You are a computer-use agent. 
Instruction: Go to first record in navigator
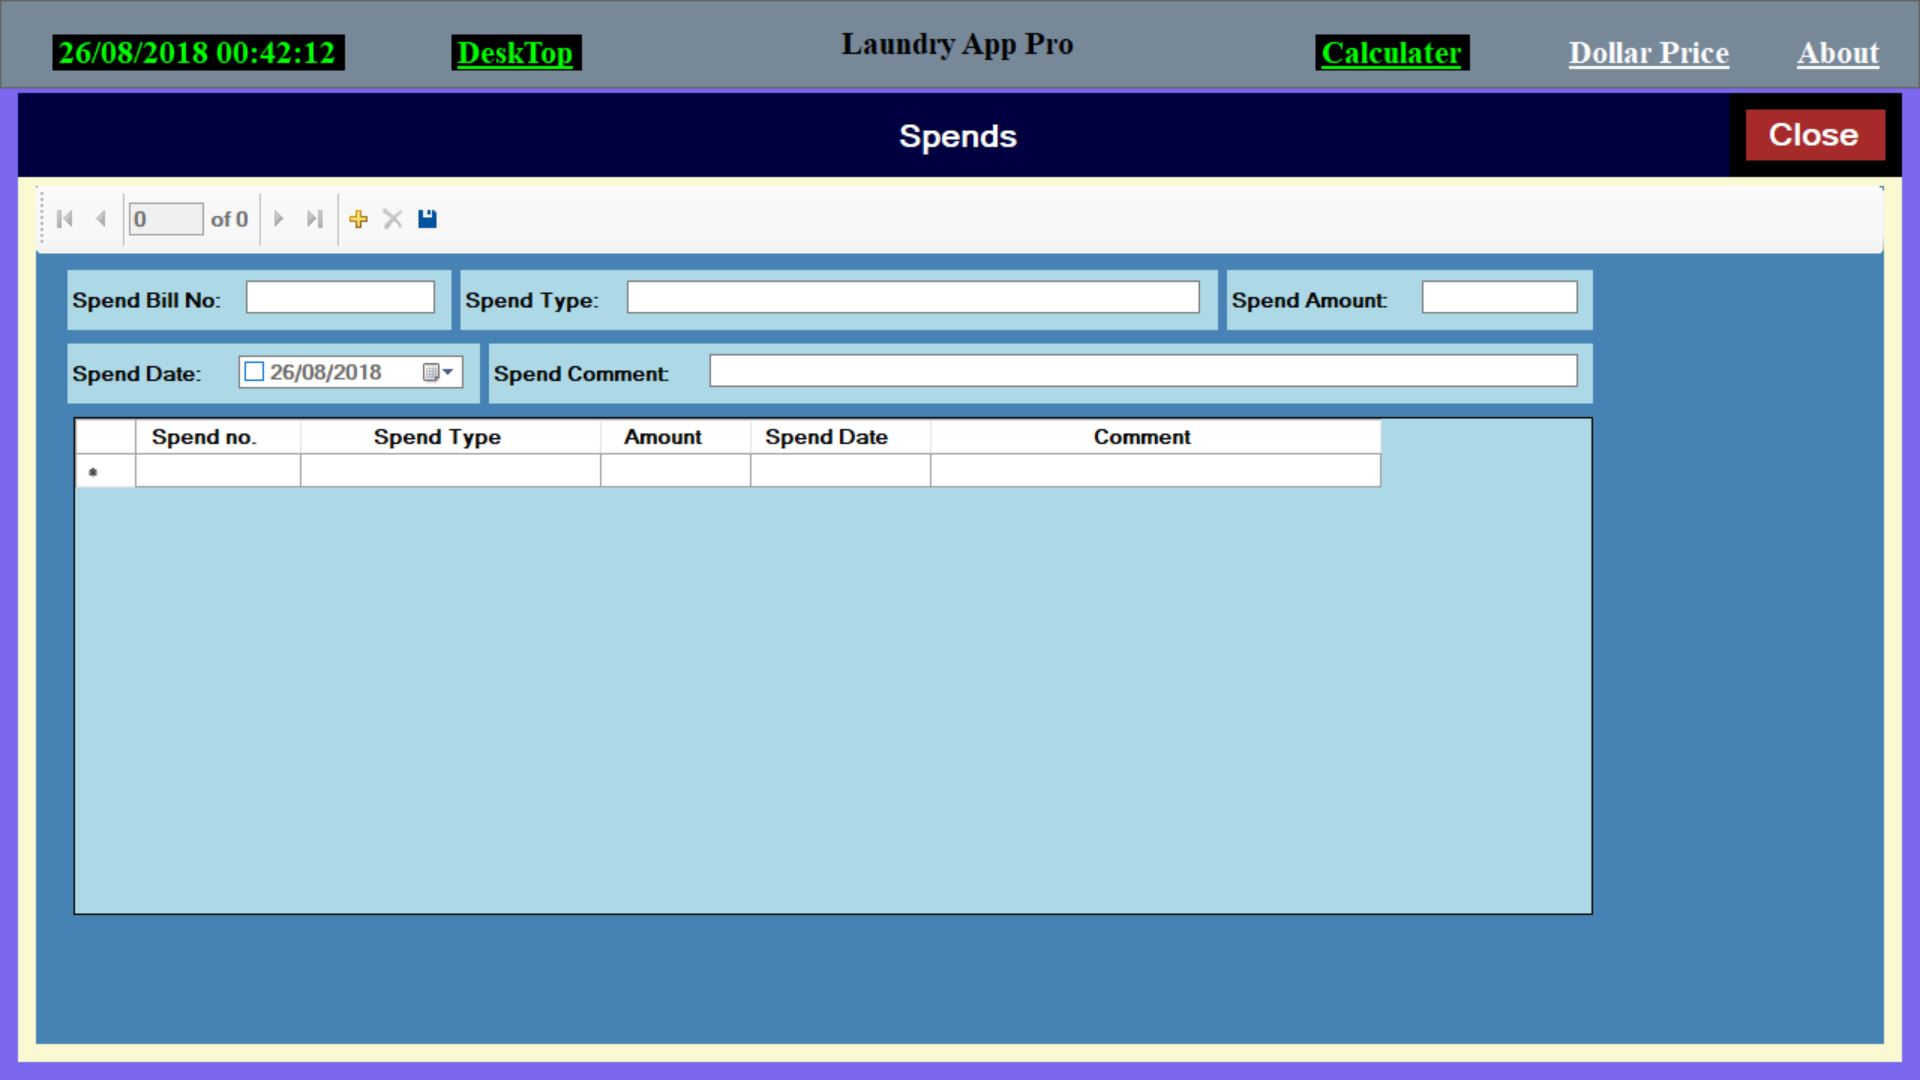pos(65,219)
